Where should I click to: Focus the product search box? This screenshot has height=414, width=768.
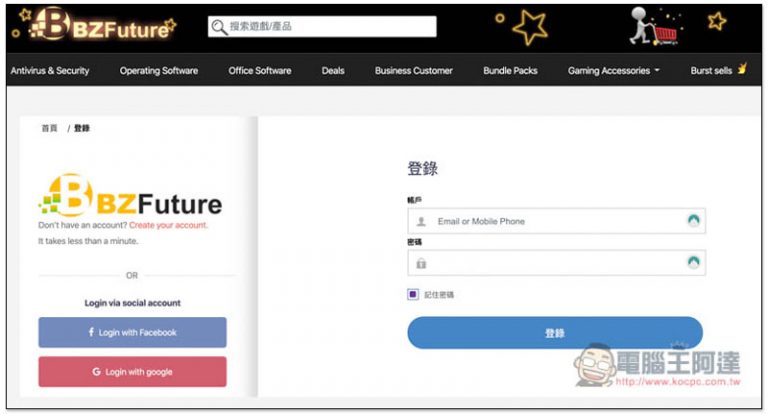[322, 26]
